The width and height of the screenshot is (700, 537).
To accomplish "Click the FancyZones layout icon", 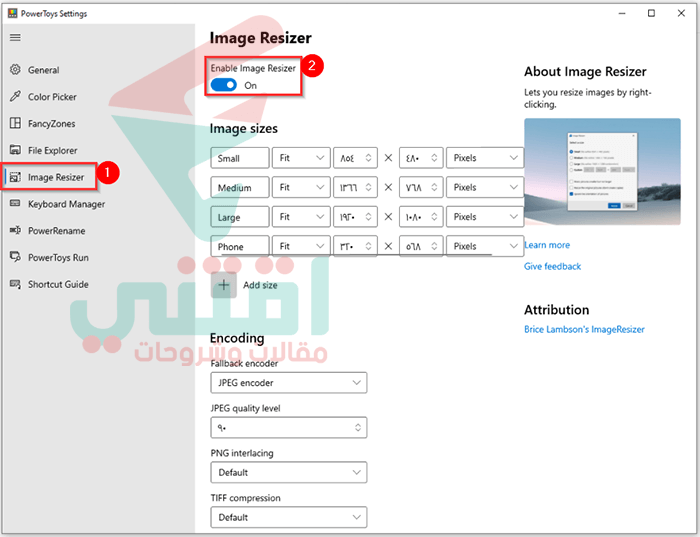I will pos(15,123).
